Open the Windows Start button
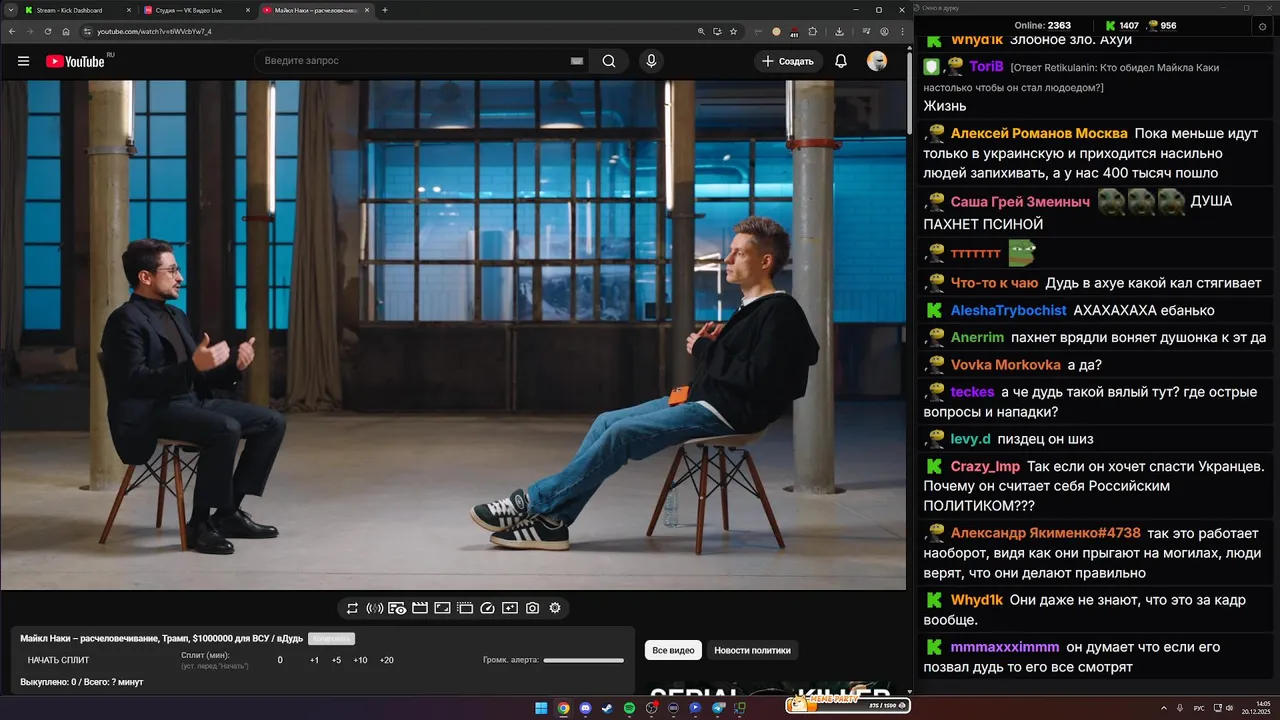1280x720 pixels. pyautogui.click(x=541, y=708)
